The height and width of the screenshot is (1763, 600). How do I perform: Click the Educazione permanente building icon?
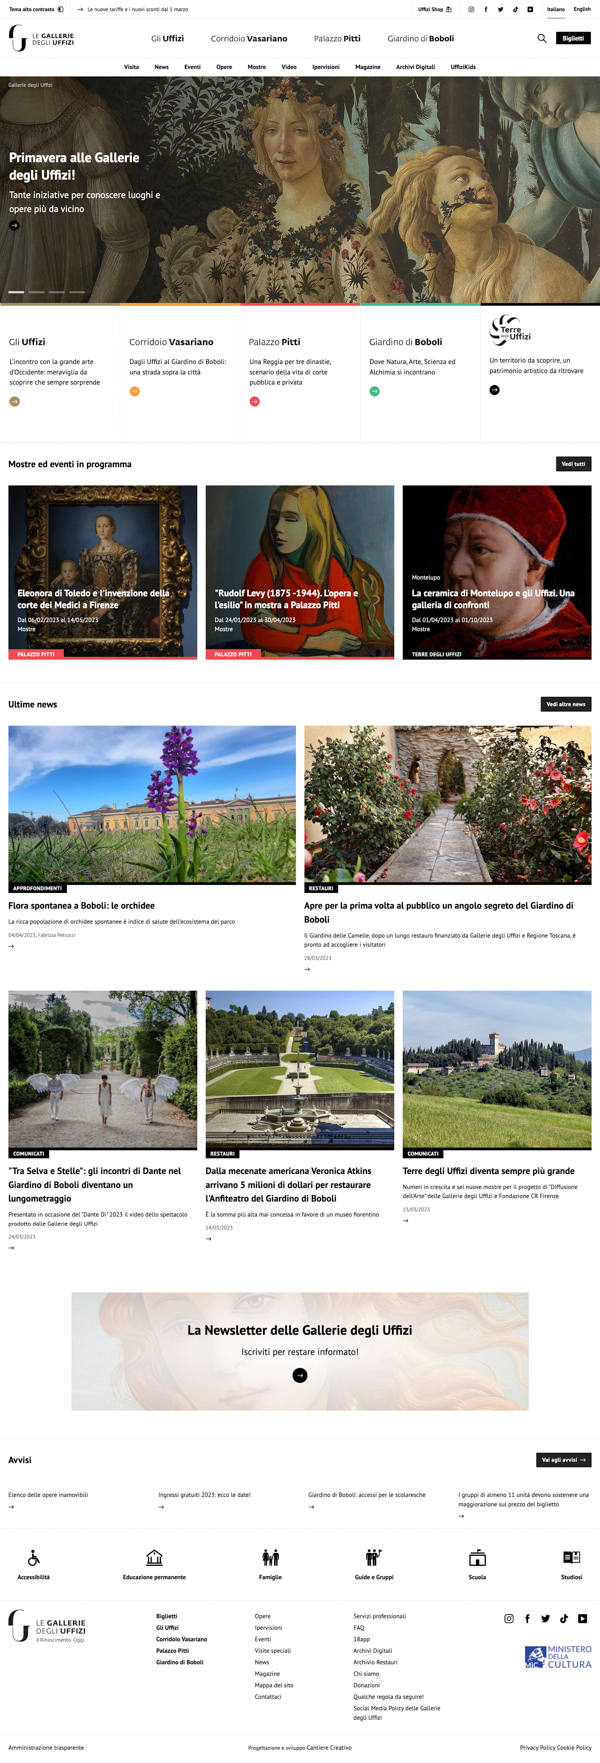coord(154,1558)
